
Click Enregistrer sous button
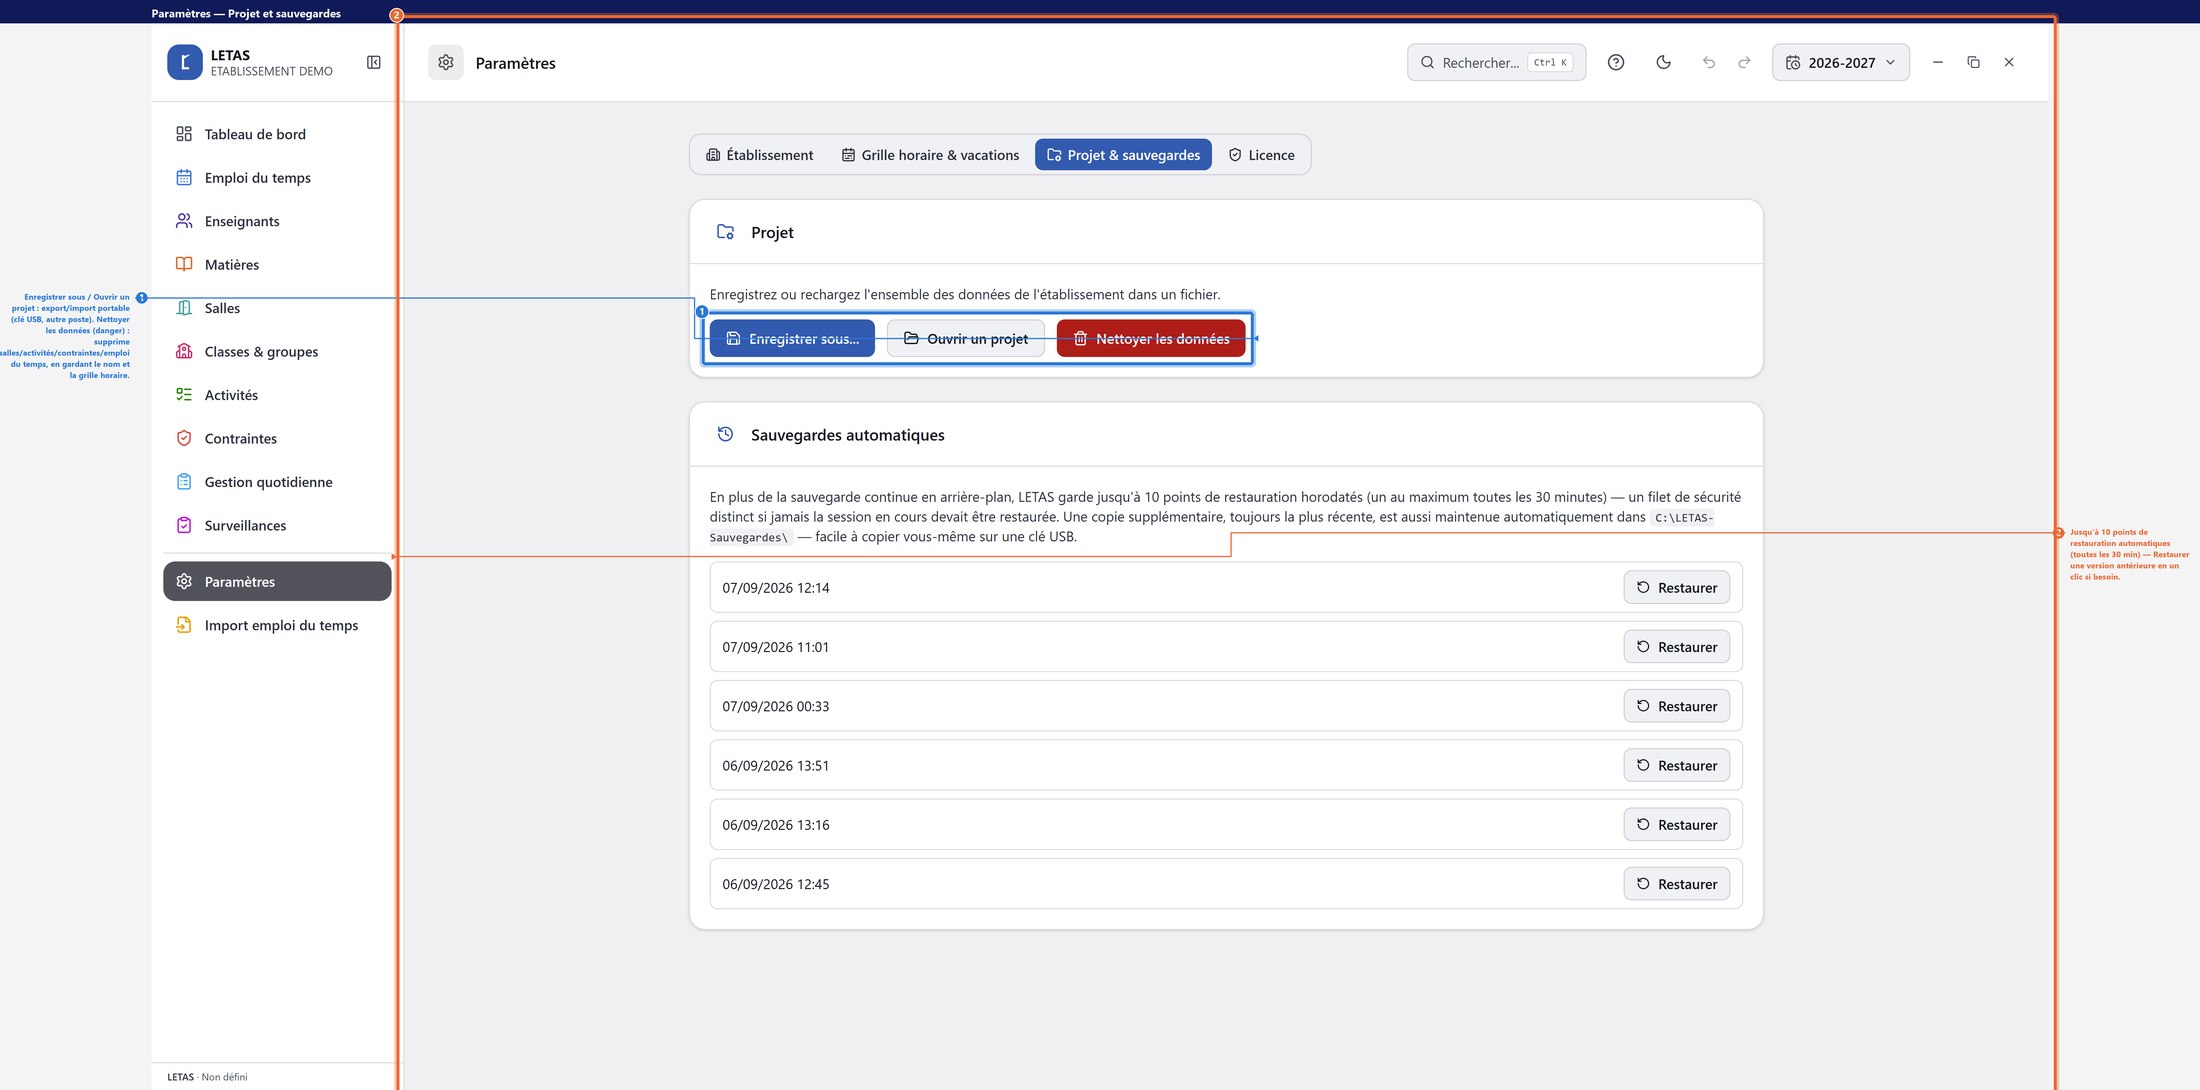pyautogui.click(x=792, y=339)
